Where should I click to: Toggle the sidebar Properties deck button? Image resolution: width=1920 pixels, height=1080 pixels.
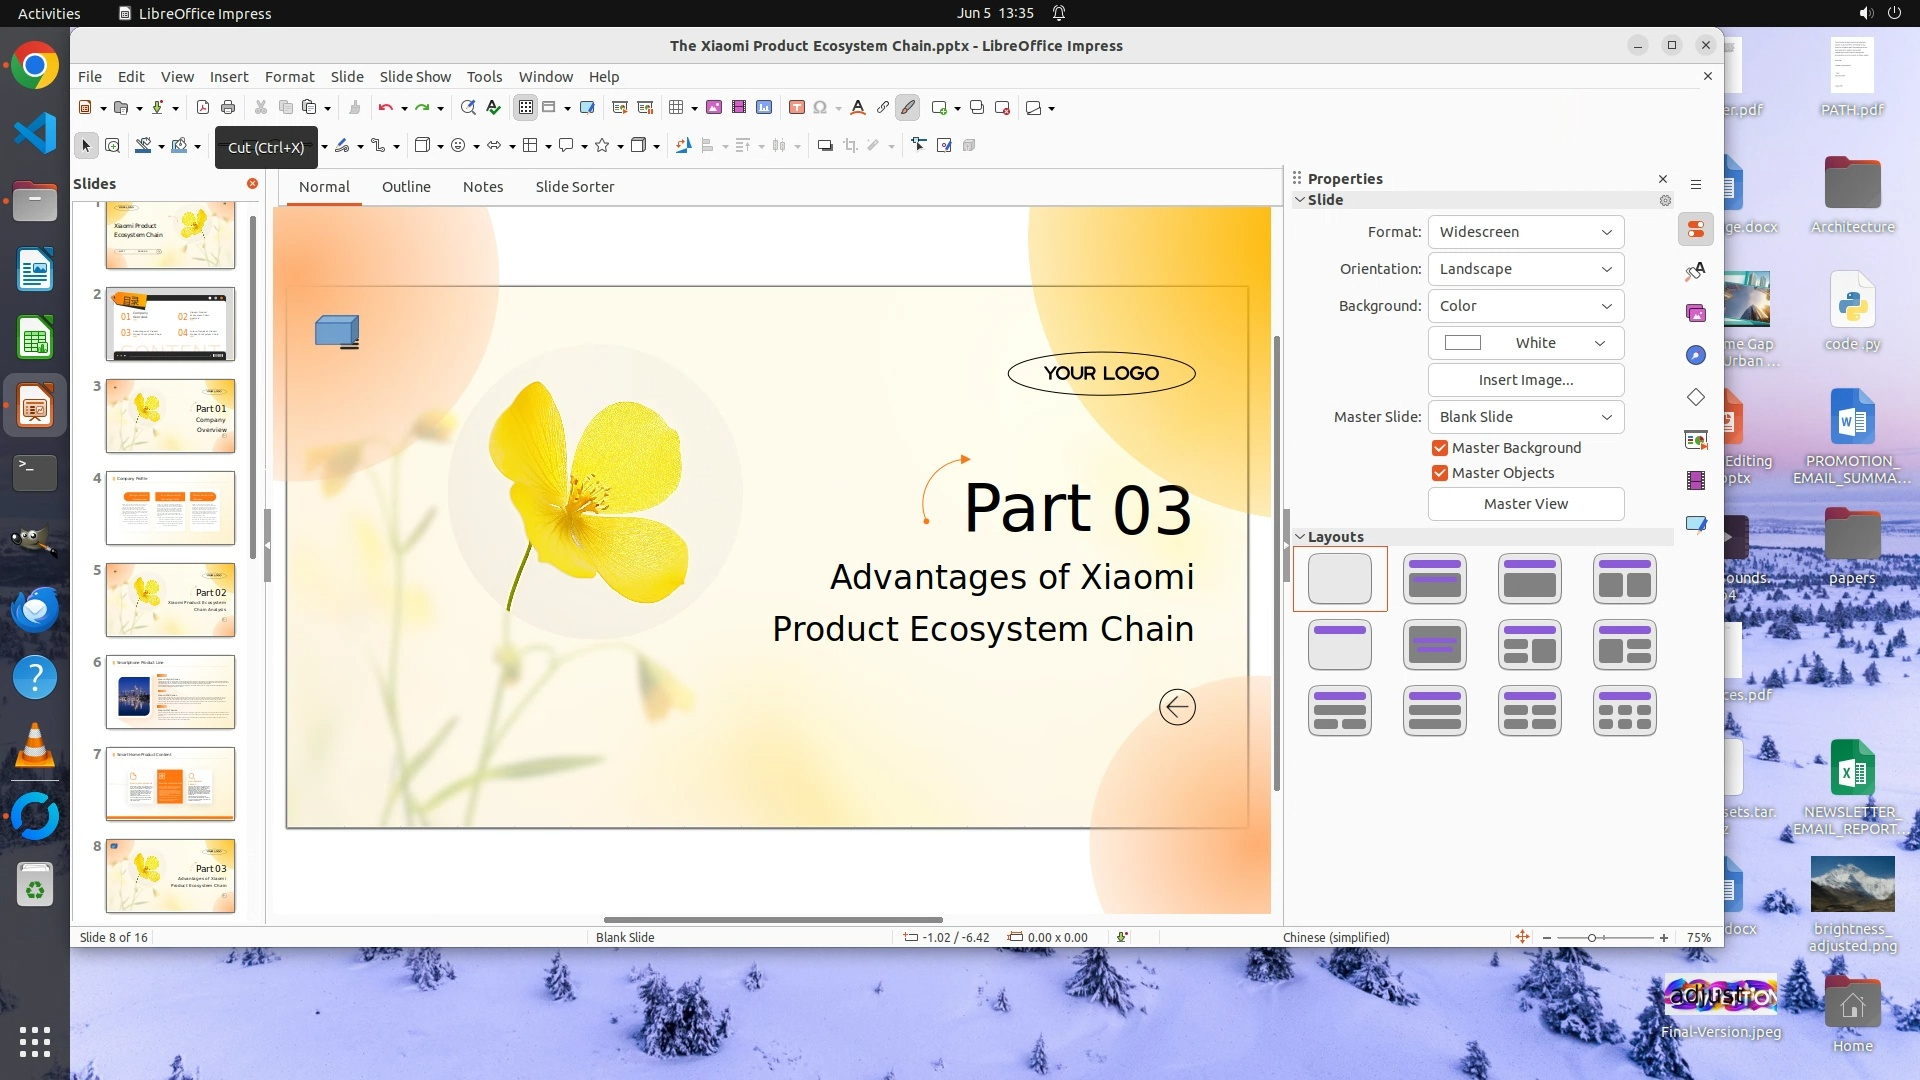tap(1696, 230)
